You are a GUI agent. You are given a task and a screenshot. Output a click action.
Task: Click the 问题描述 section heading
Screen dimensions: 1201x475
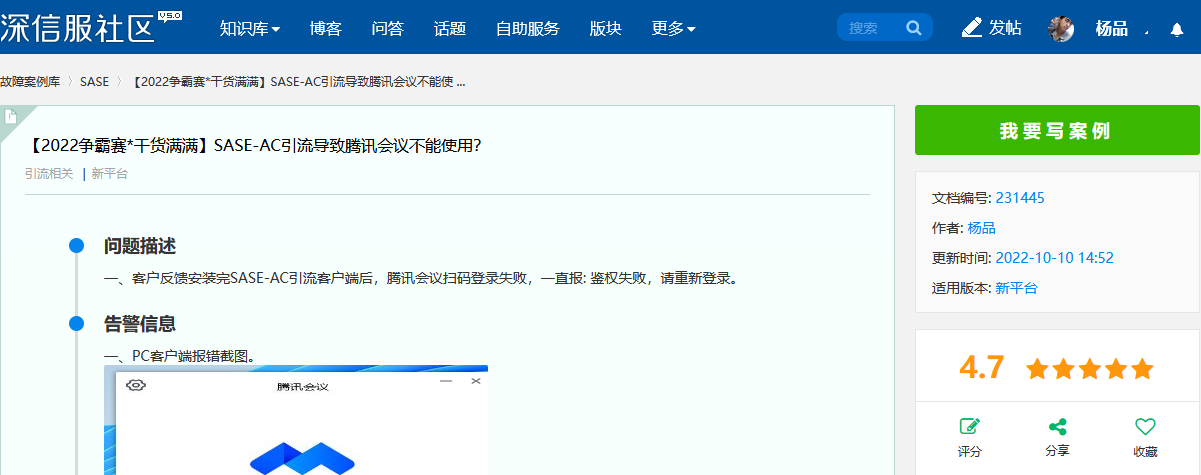tap(140, 246)
